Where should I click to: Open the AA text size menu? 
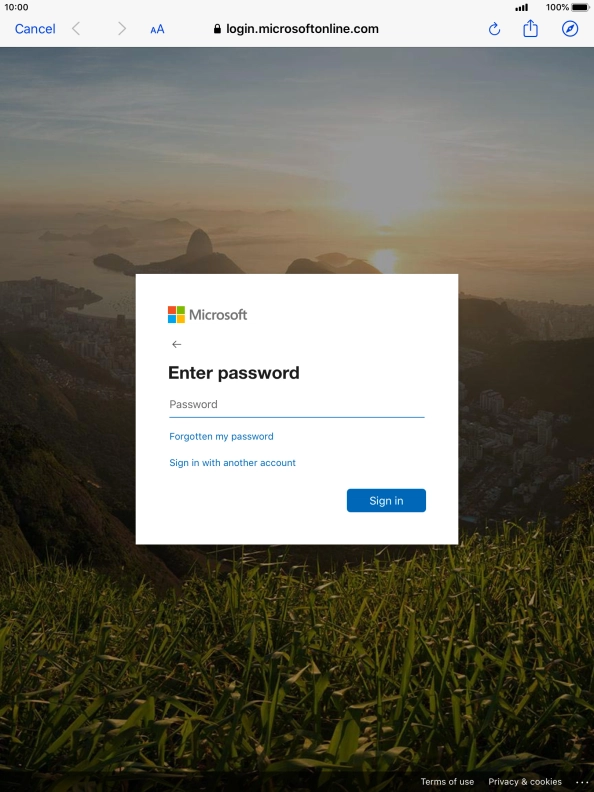tap(157, 29)
